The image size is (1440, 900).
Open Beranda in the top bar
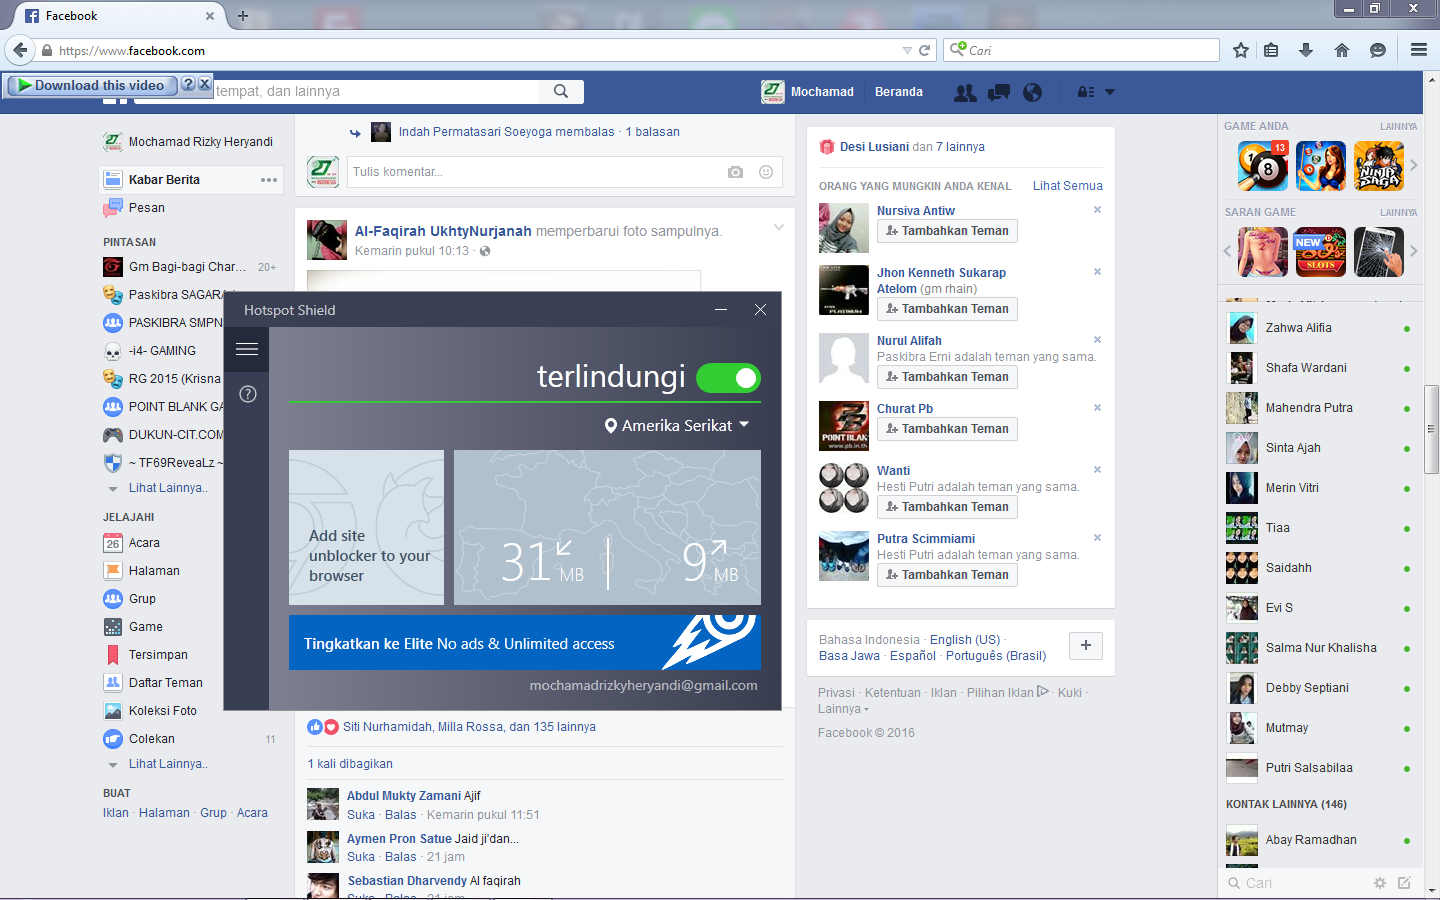(x=899, y=92)
